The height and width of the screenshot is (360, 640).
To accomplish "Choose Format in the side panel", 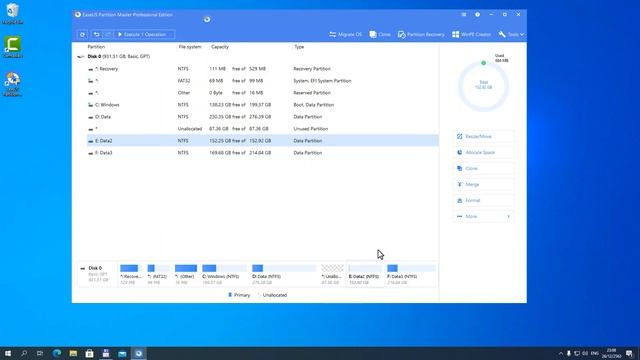I will pos(483,200).
